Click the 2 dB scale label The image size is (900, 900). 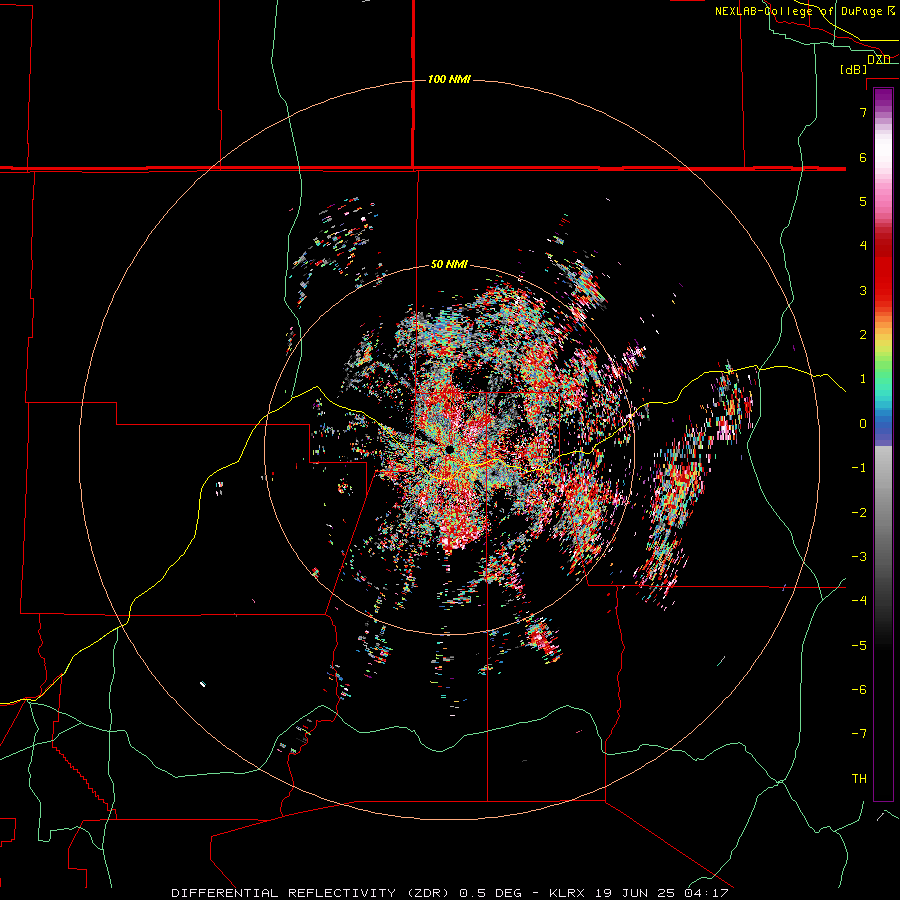[x=863, y=335]
